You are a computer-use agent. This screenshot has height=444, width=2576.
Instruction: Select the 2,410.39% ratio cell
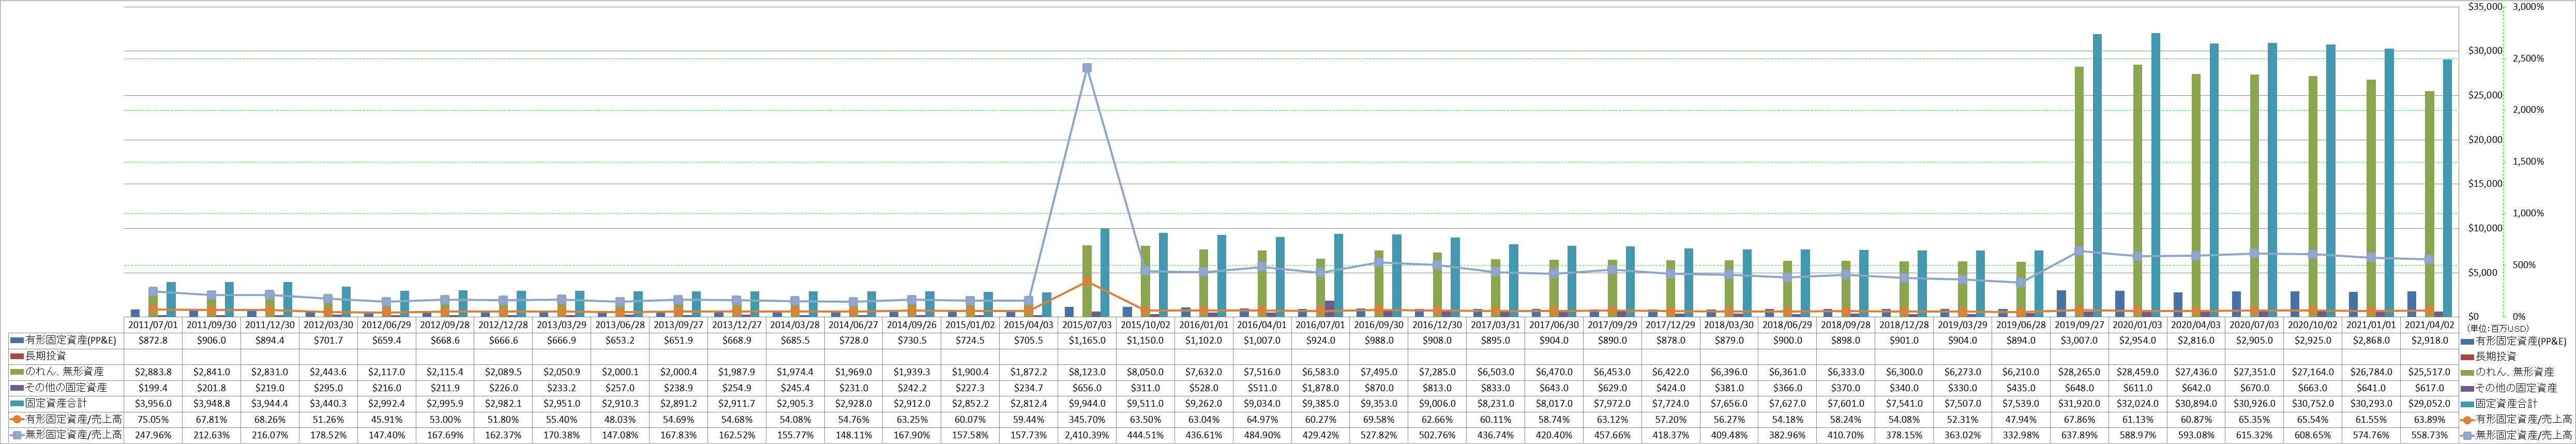[1086, 435]
